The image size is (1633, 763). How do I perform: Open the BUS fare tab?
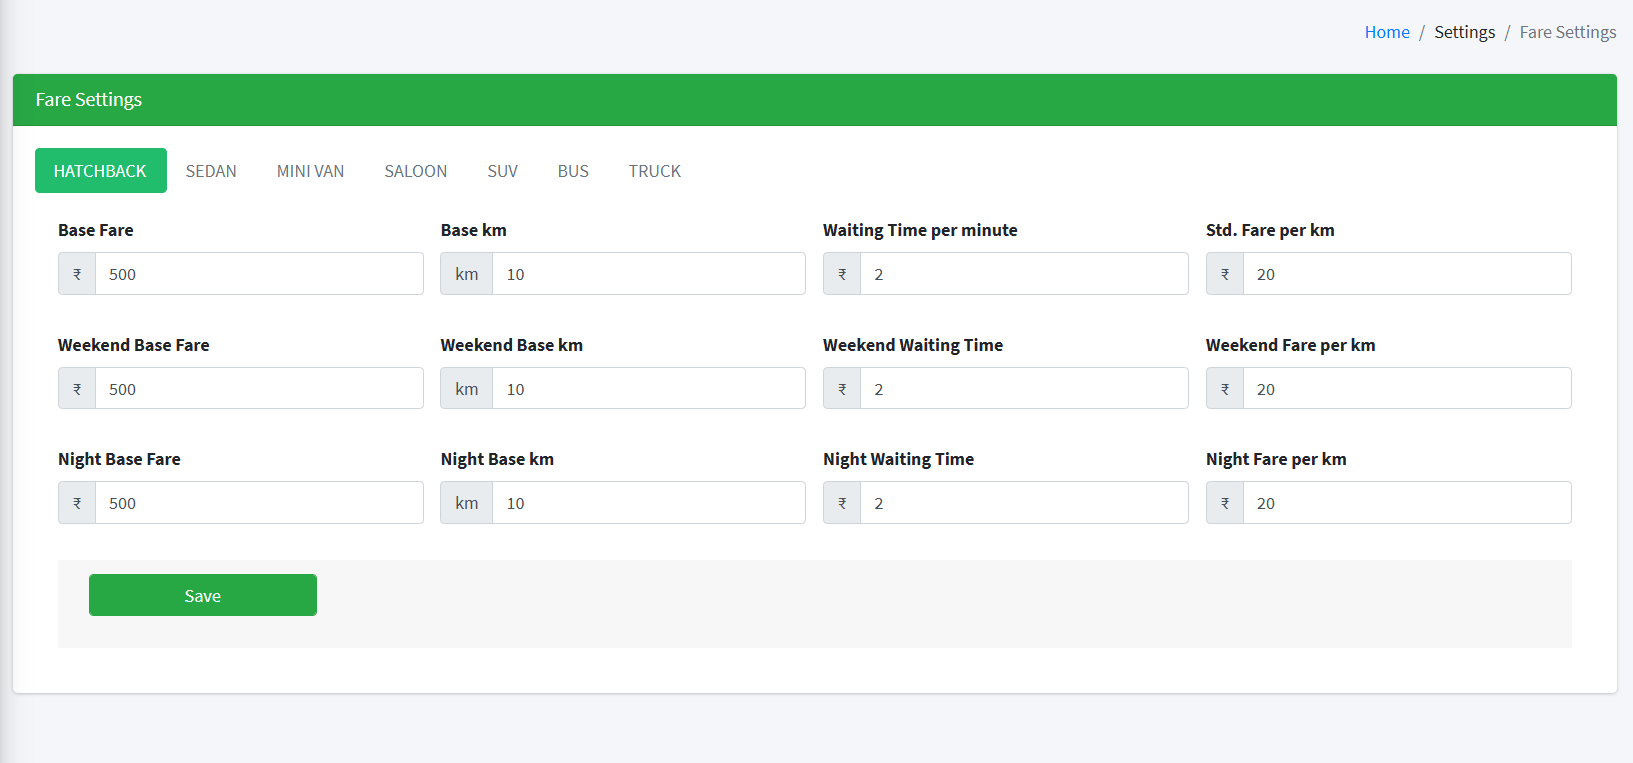click(573, 171)
